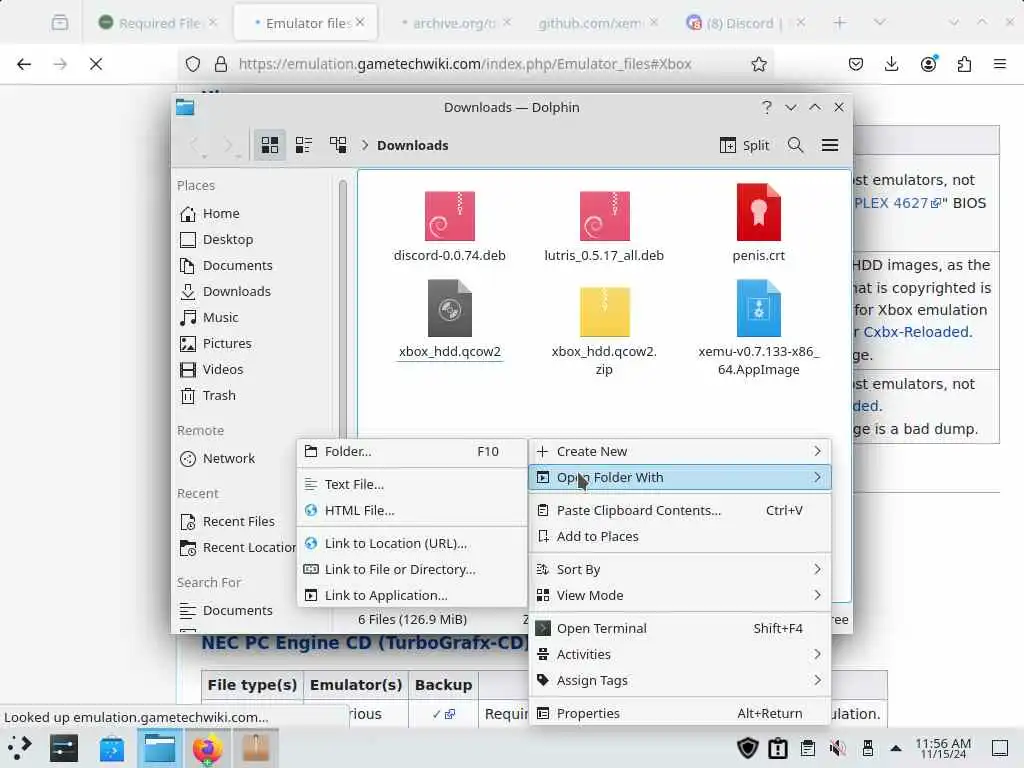The width and height of the screenshot is (1024, 768).
Task: Select the xemu AppImage file icon
Action: pos(758,308)
